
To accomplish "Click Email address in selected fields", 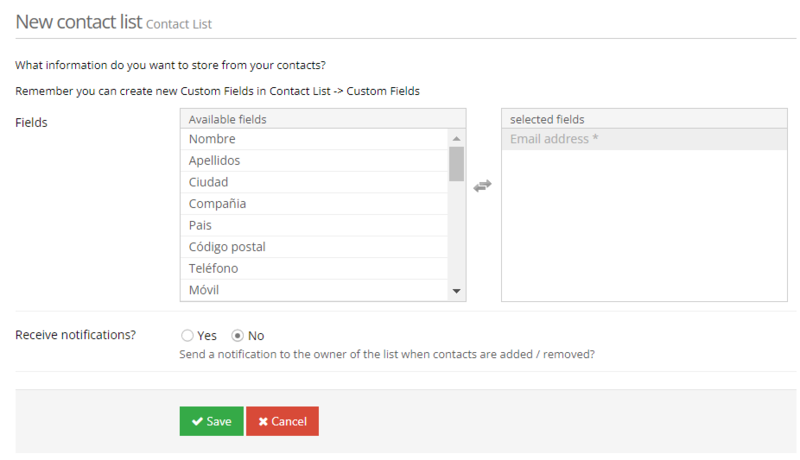I will [554, 139].
